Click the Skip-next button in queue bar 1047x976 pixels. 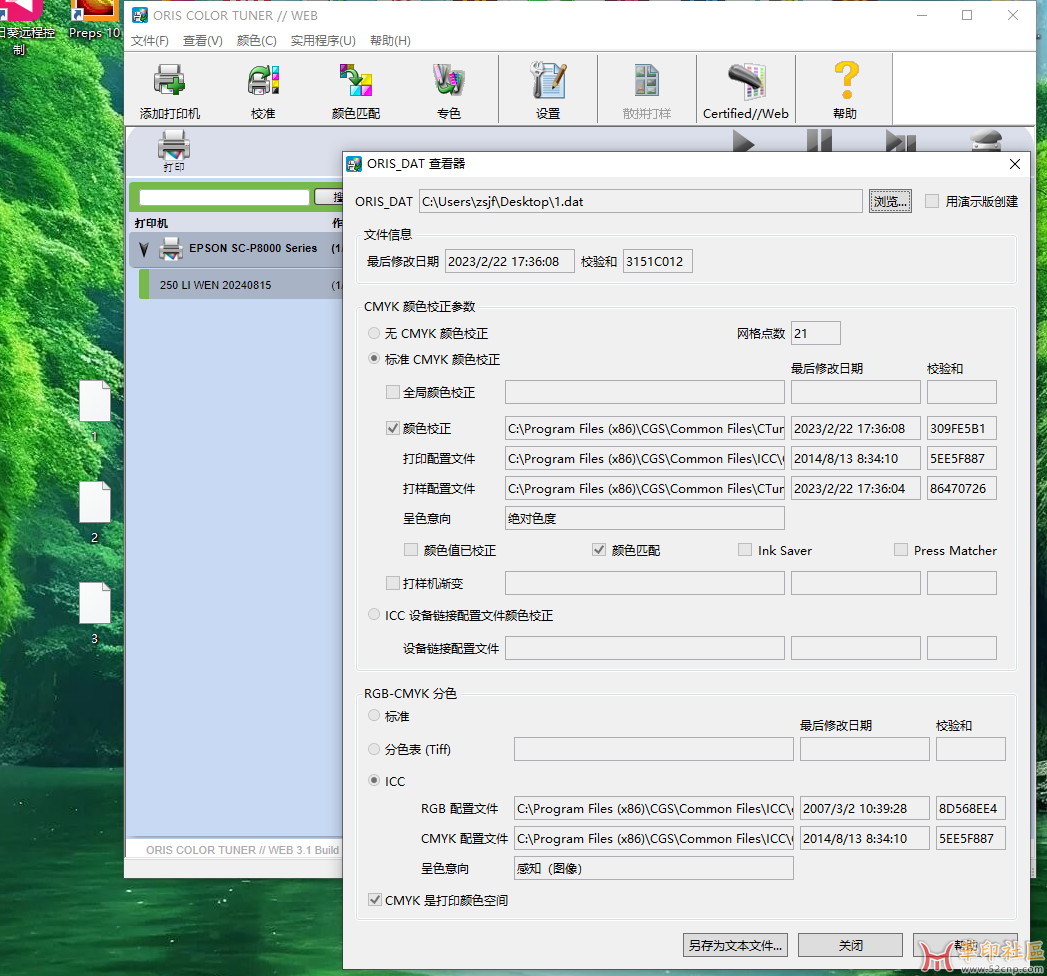click(900, 142)
